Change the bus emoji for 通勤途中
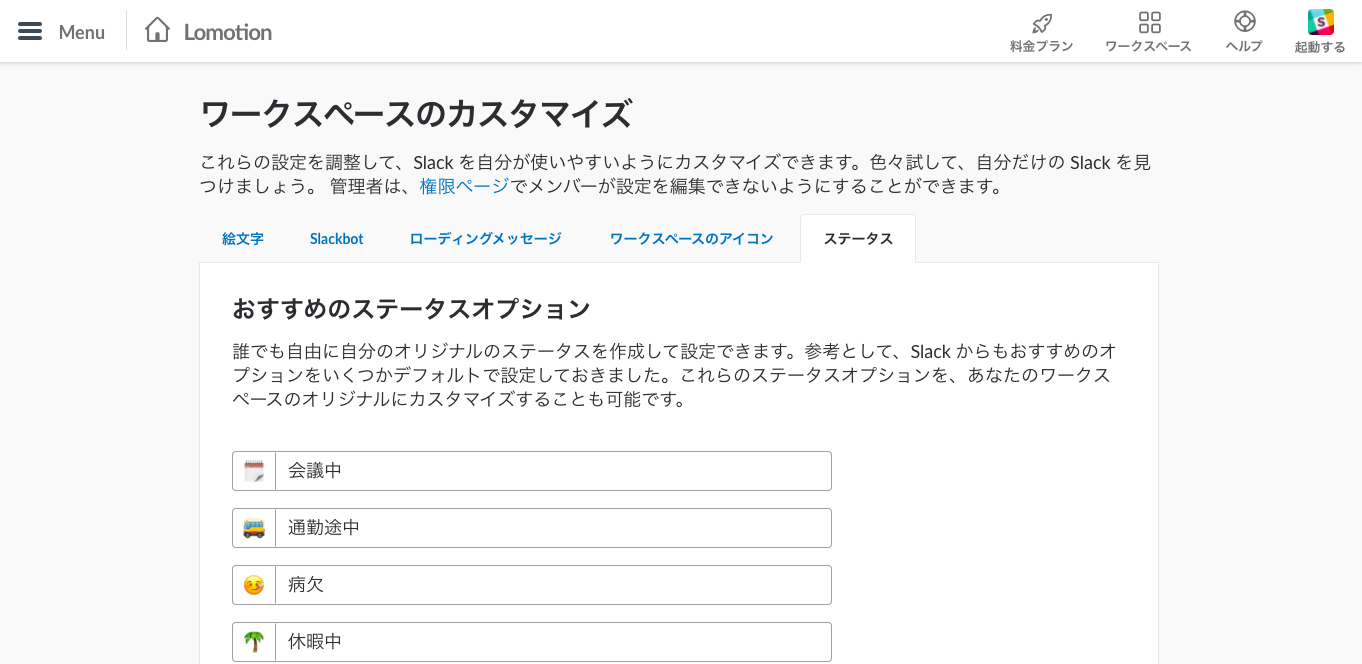The width and height of the screenshot is (1362, 664). tap(254, 528)
